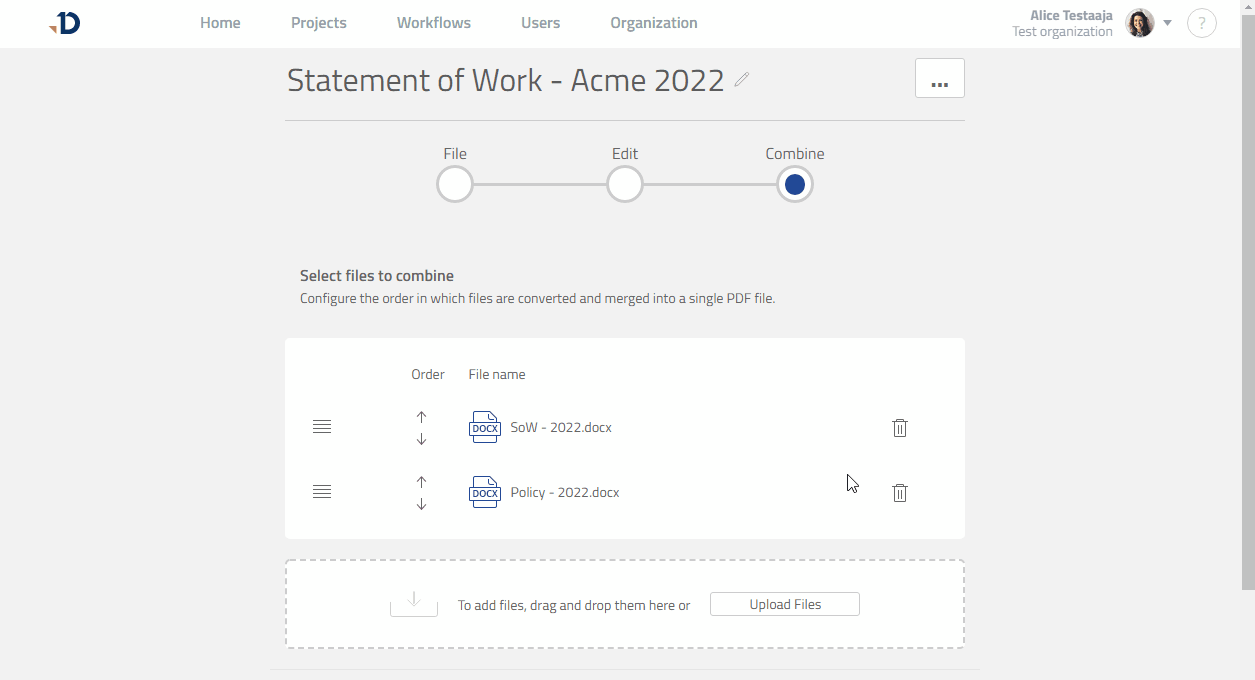Delete the Policy - 2022.docx file

900,493
